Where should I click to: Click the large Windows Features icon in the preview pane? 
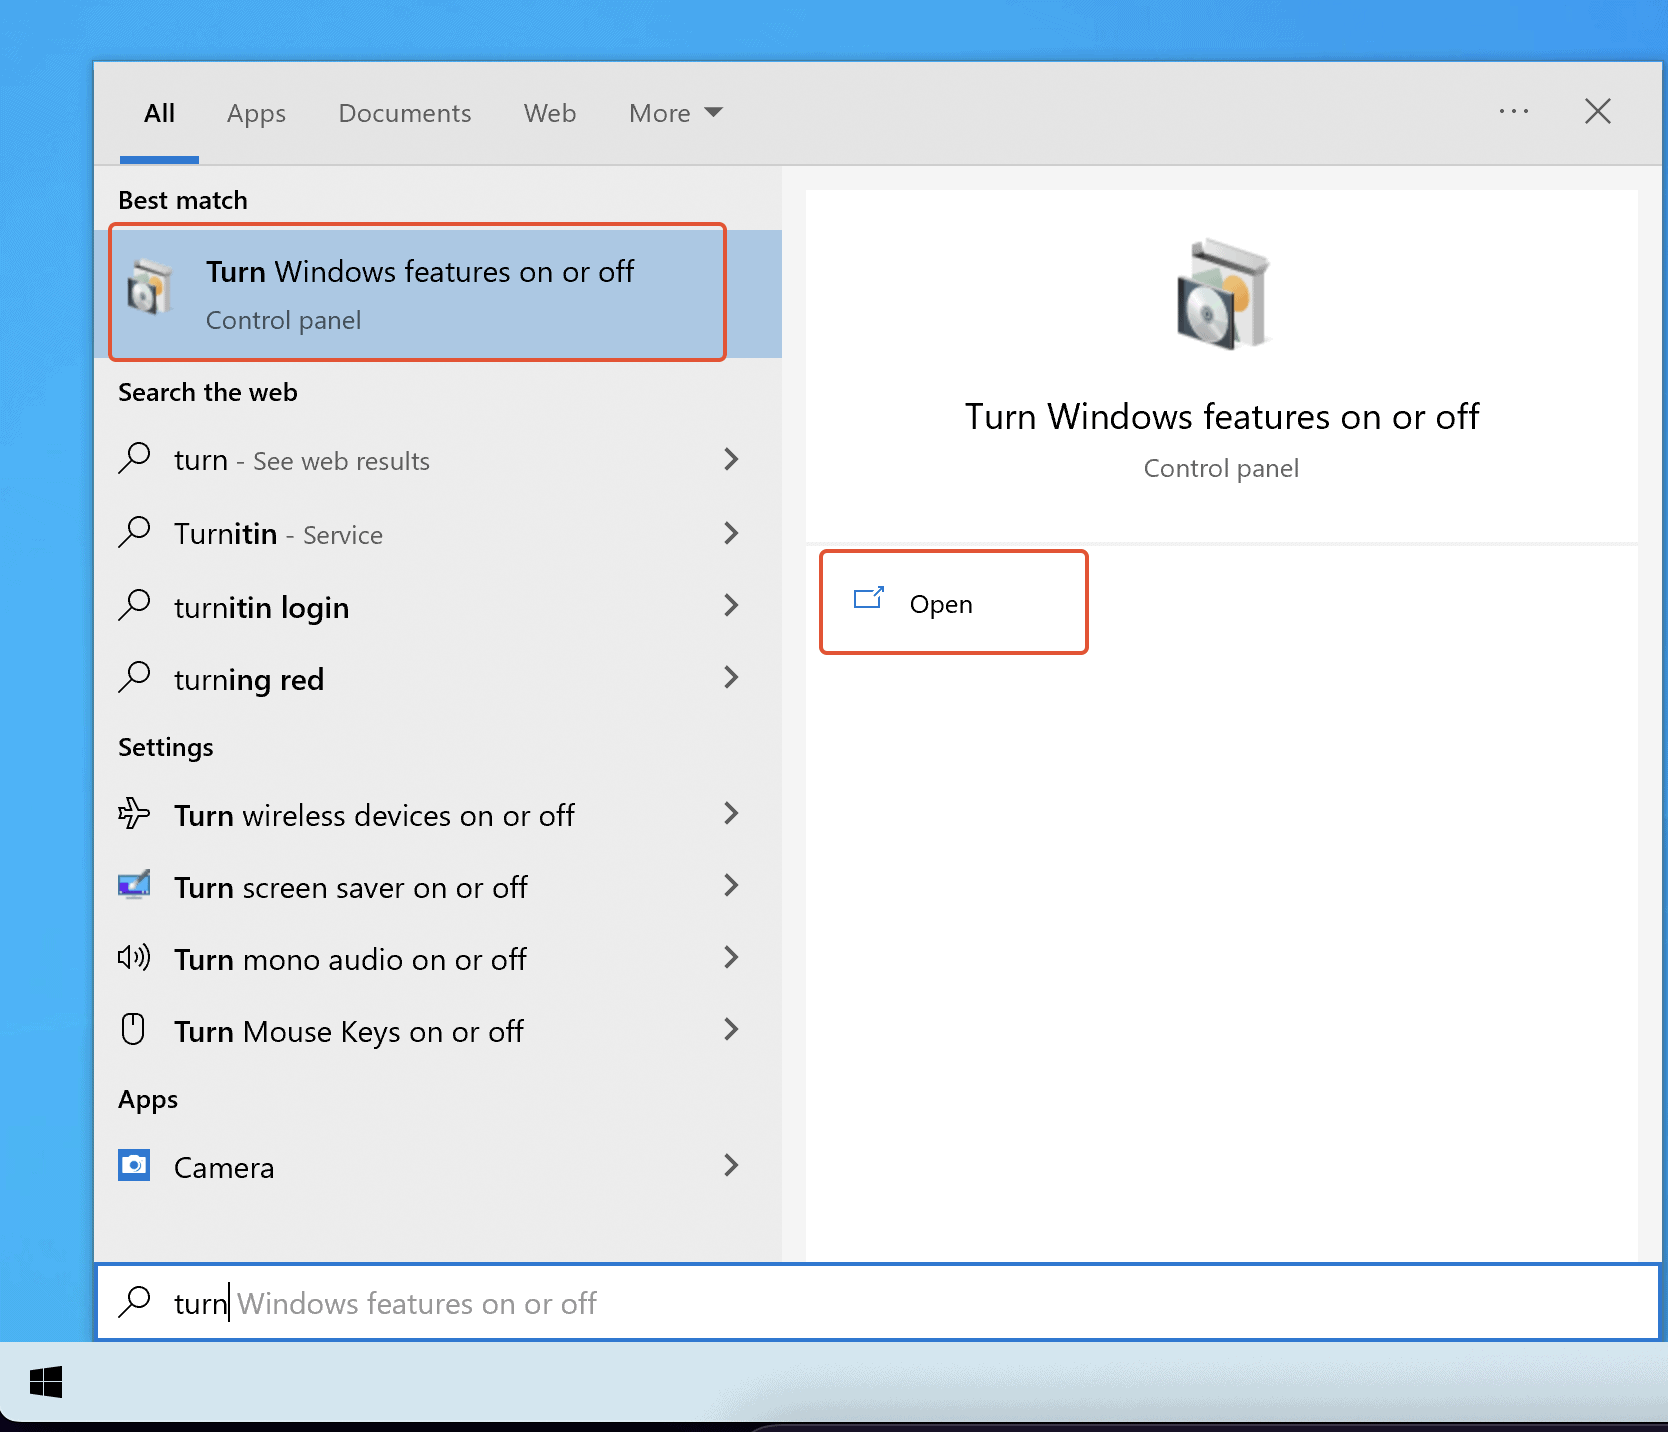(1222, 294)
